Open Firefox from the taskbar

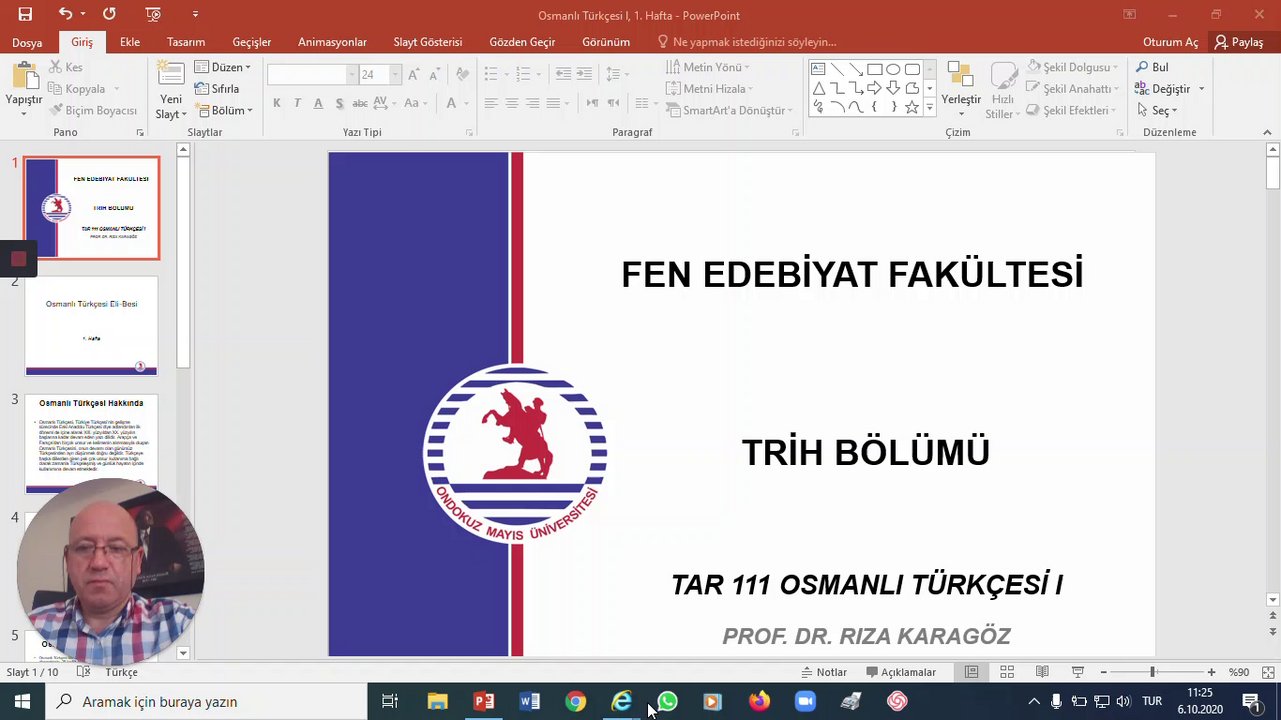759,702
